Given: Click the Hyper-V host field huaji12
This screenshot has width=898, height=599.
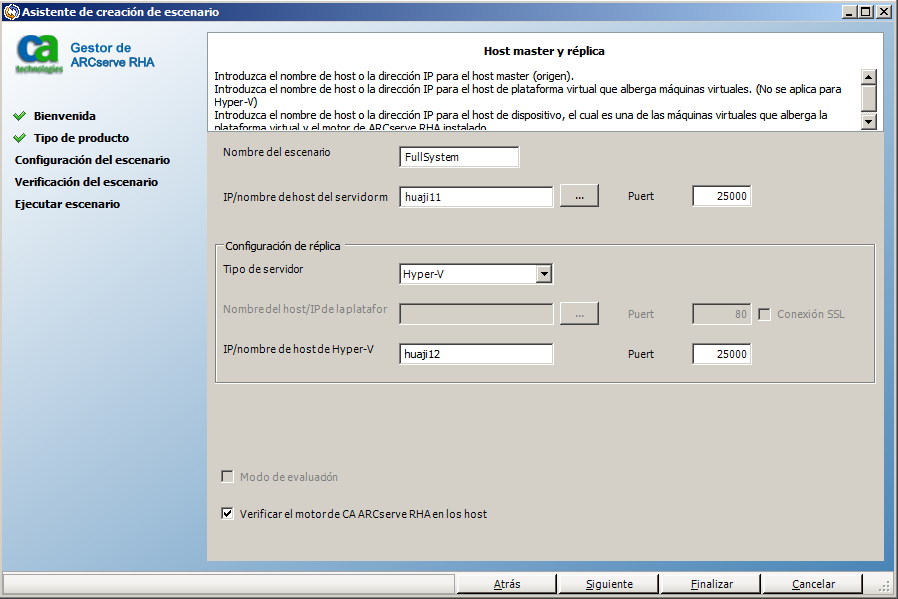Looking at the screenshot, I should pos(476,354).
